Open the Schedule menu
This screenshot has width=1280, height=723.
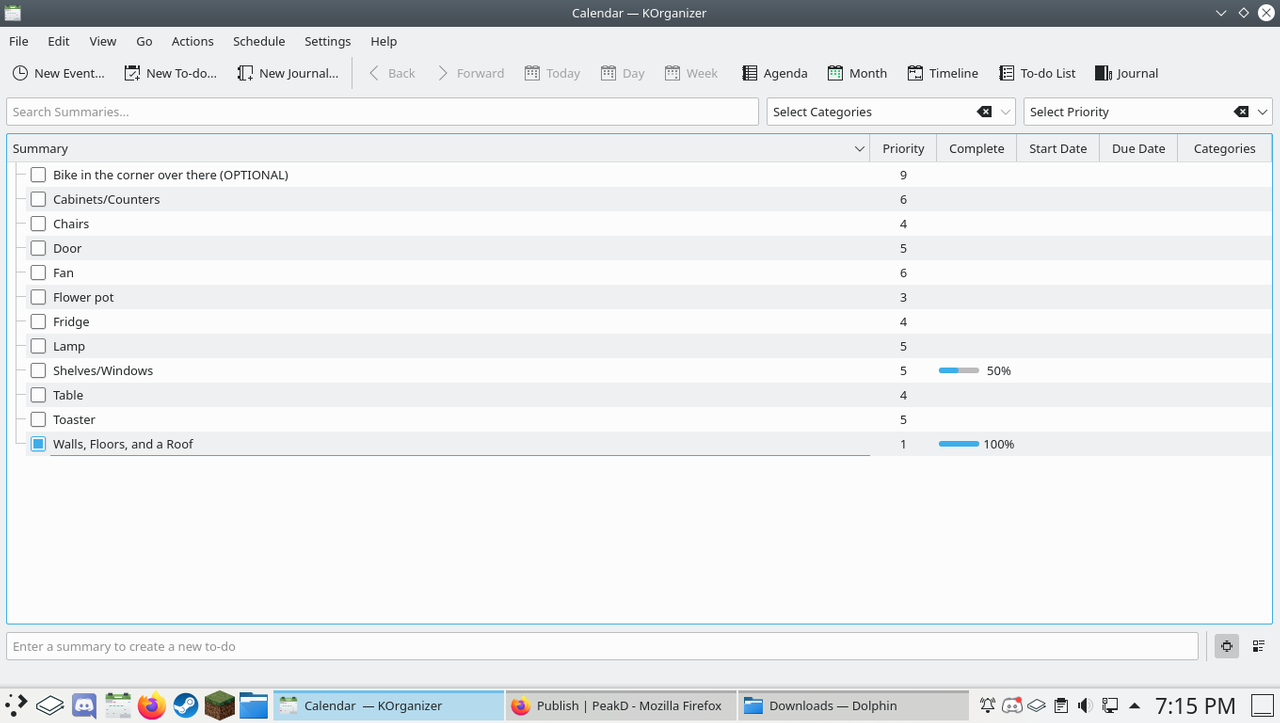[259, 41]
